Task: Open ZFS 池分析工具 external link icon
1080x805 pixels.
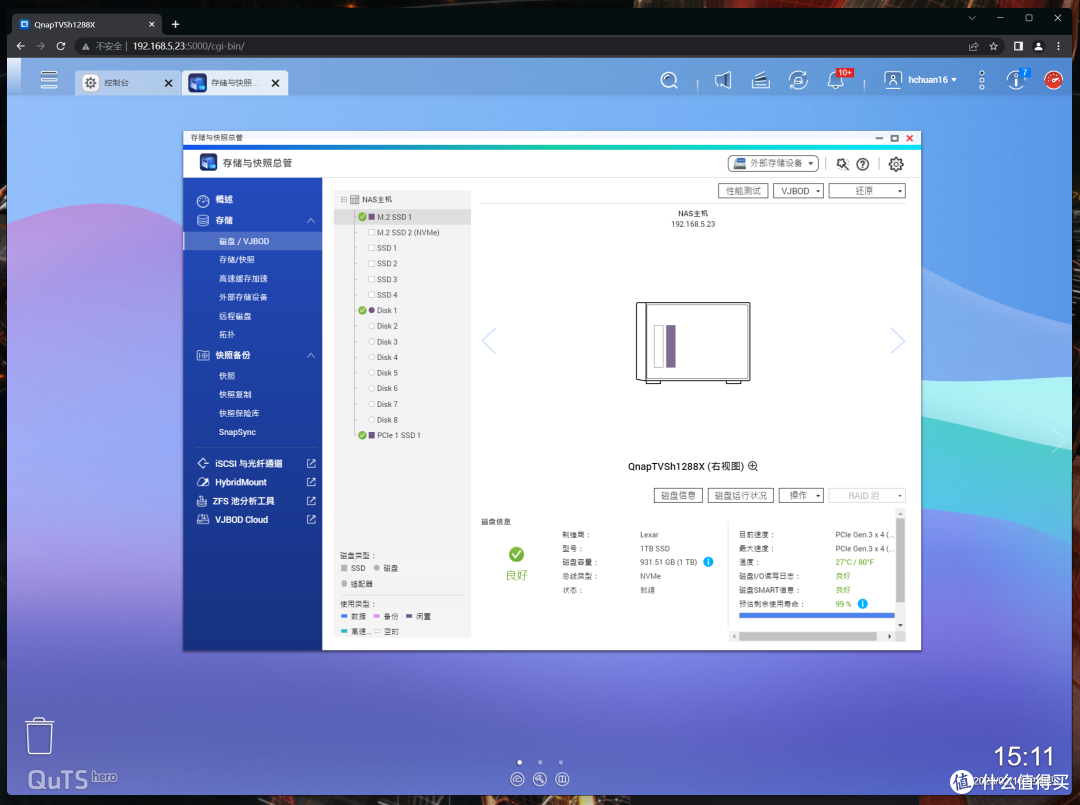Action: tap(311, 501)
